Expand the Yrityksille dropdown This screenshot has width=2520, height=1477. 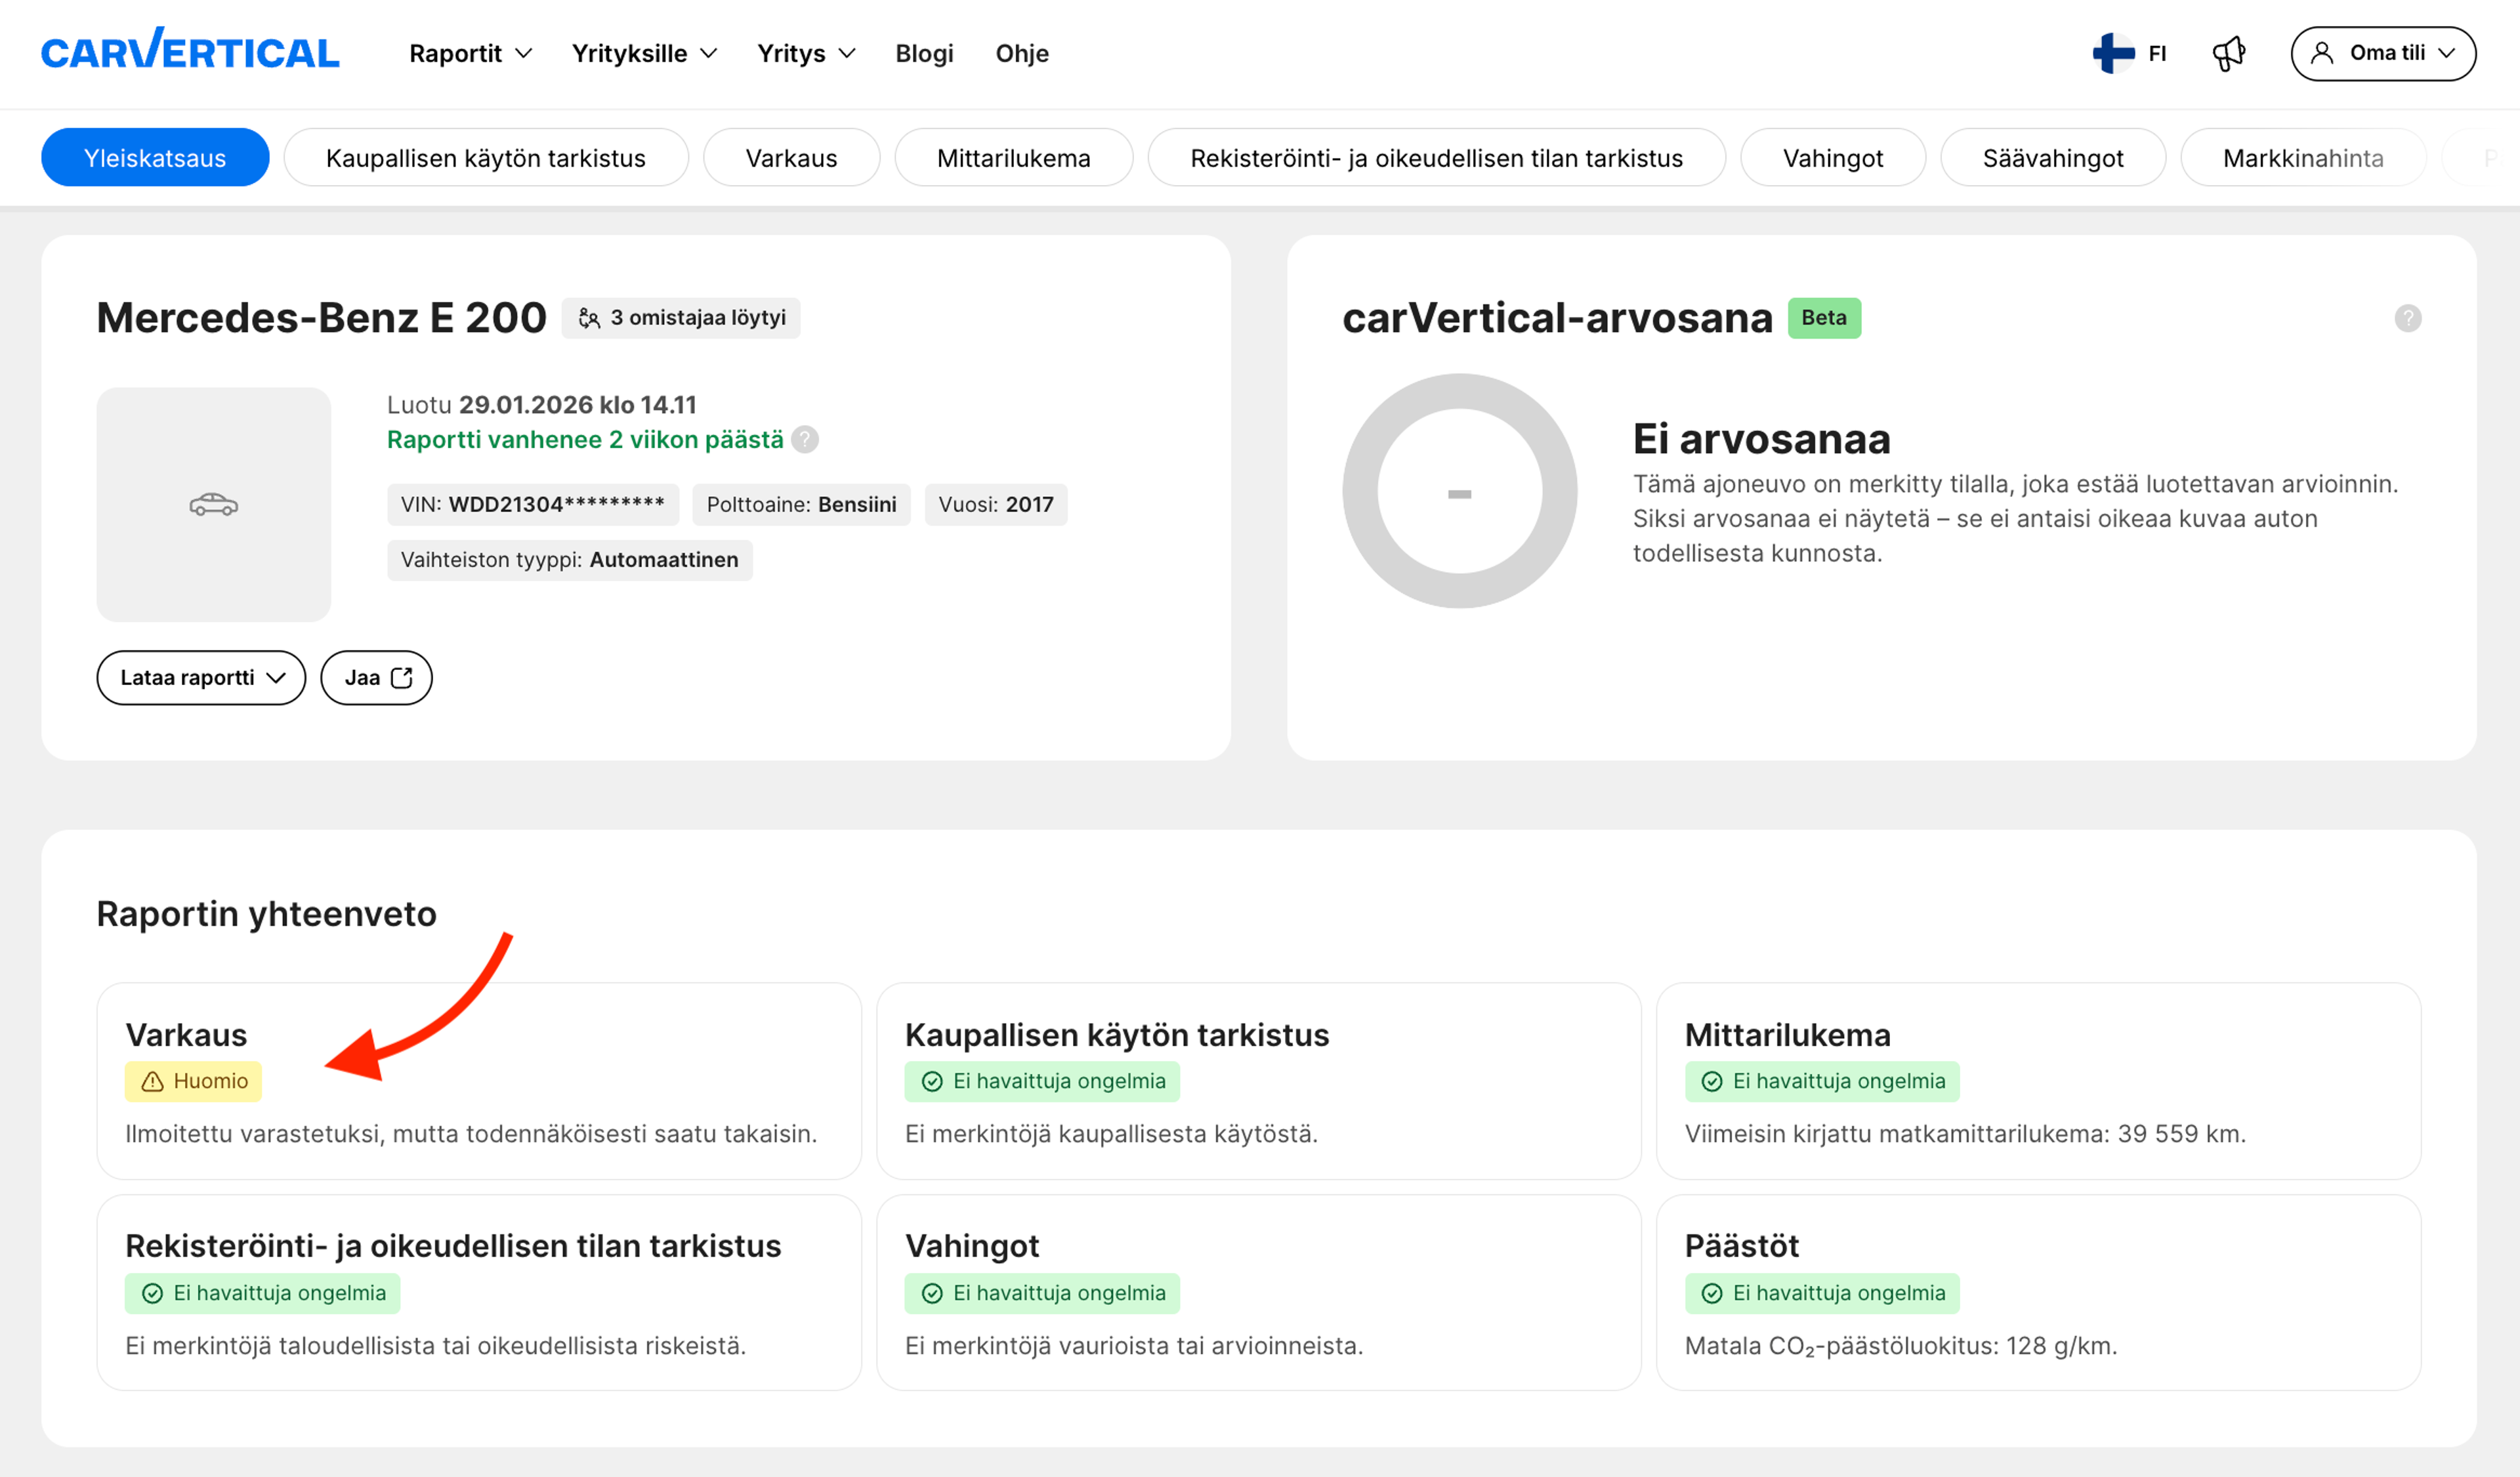click(x=644, y=53)
